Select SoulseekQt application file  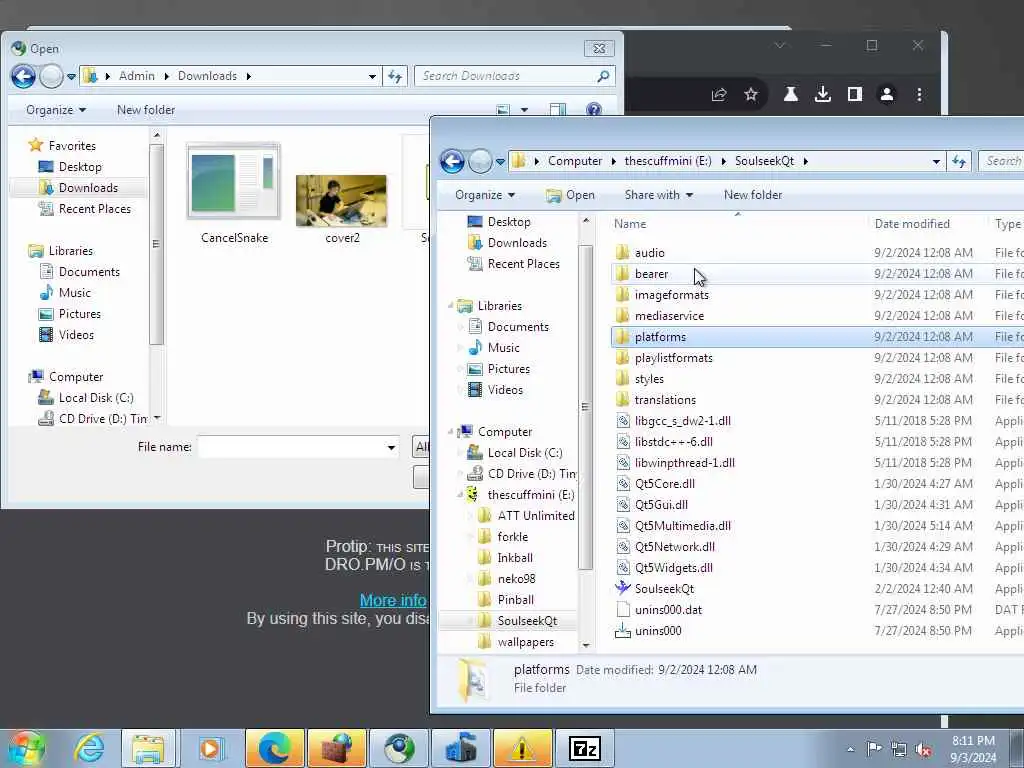[664, 589]
